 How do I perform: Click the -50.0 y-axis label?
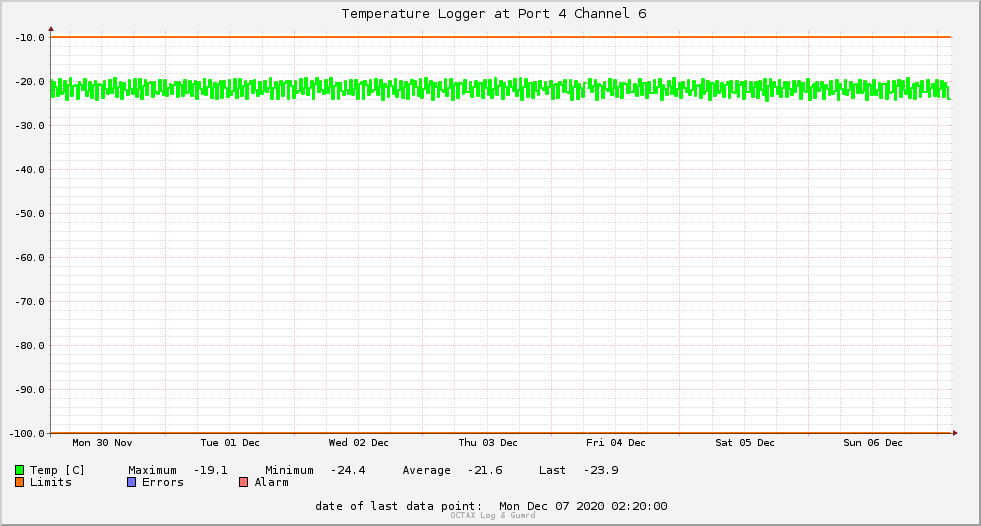pyautogui.click(x=30, y=214)
